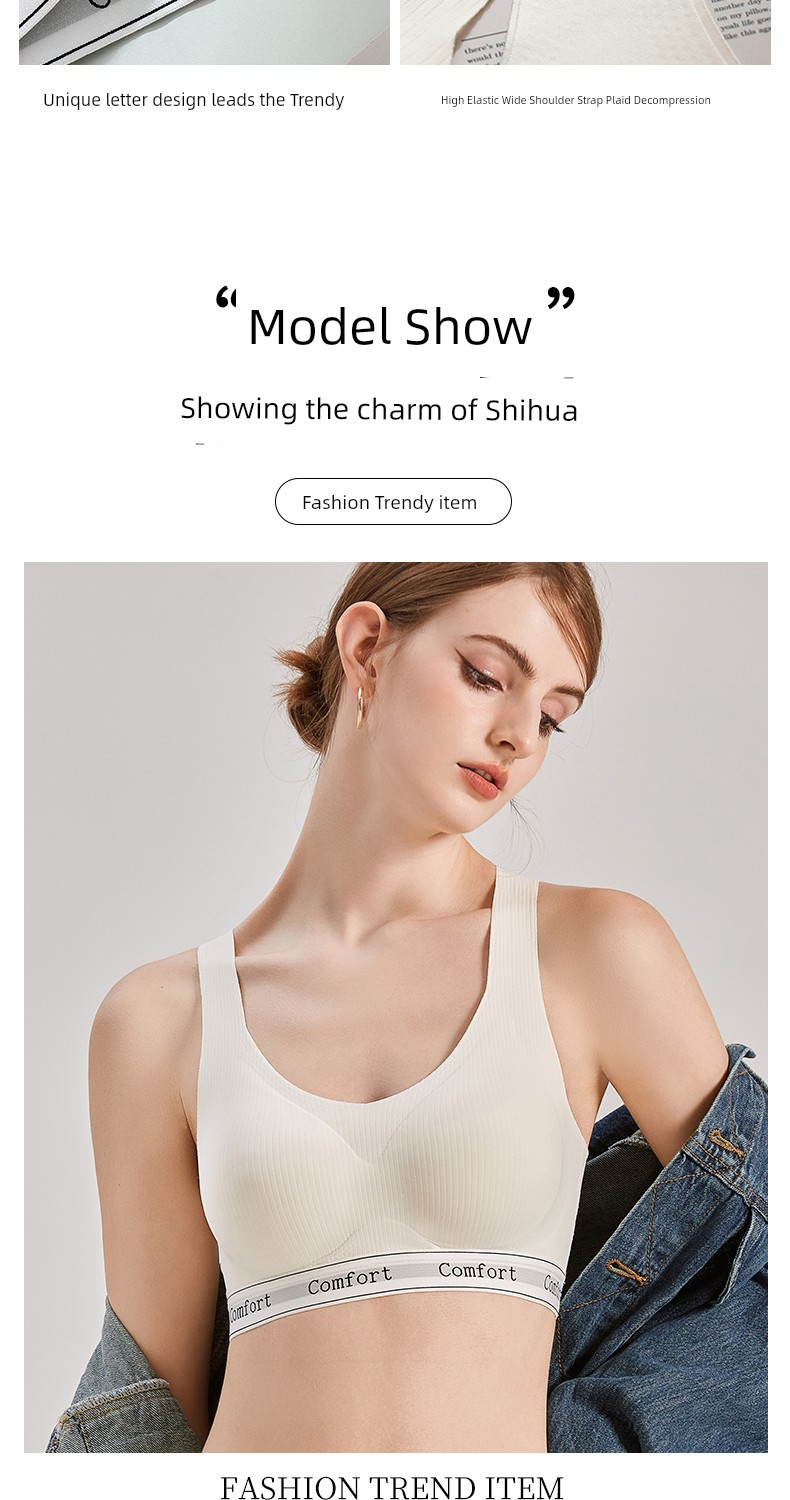Open the shoulder strap fabric detail thumbnail

click(x=585, y=32)
